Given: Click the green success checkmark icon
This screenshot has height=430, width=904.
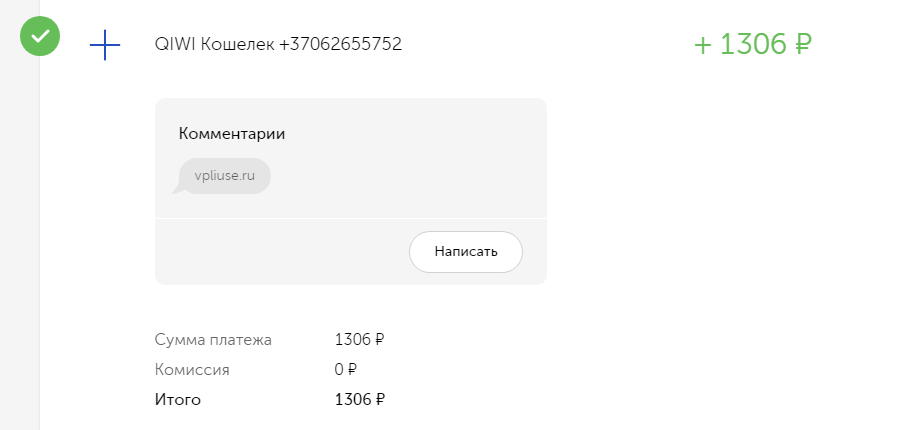Looking at the screenshot, I should click(40, 36).
